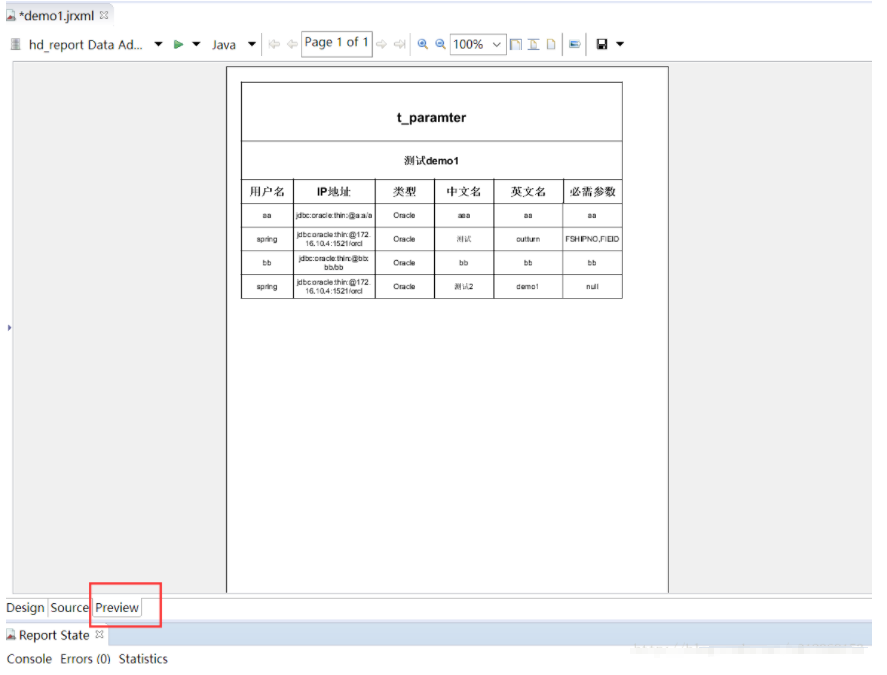Screen dimensions: 887x675
Task: Click the Page 1 of 1 field
Action: coord(337,44)
